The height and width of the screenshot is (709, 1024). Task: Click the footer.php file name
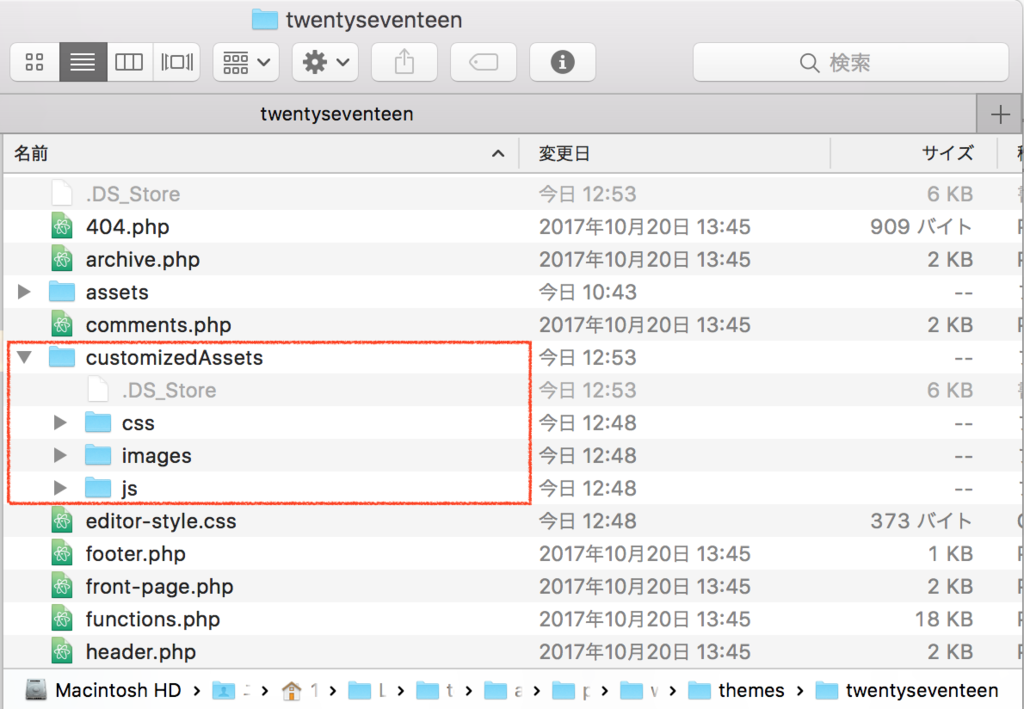135,554
